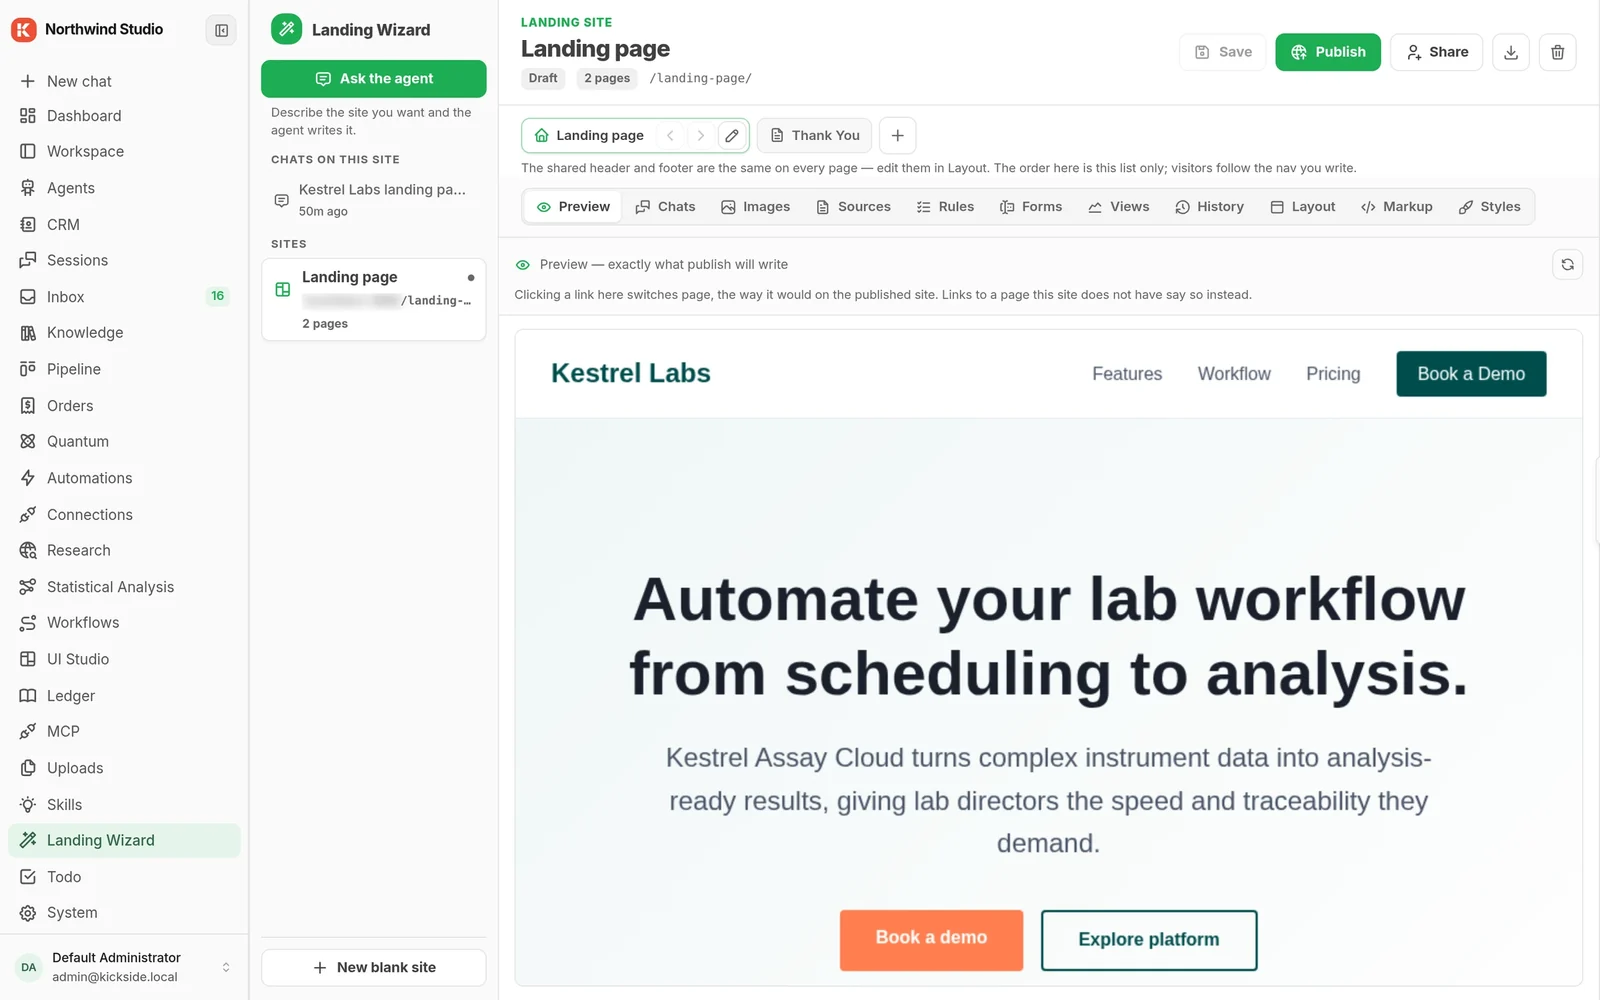Click the Save button
The width and height of the screenshot is (1600, 1000).
click(x=1223, y=52)
